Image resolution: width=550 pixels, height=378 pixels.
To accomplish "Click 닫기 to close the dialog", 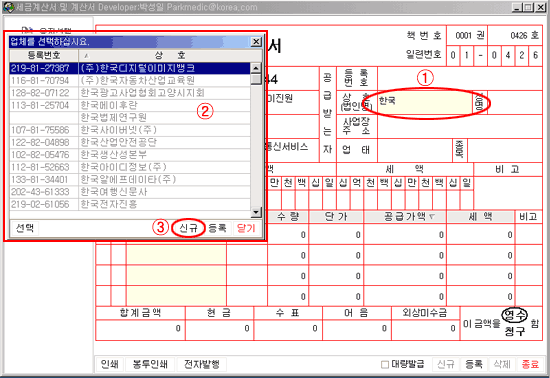I will pos(246,228).
